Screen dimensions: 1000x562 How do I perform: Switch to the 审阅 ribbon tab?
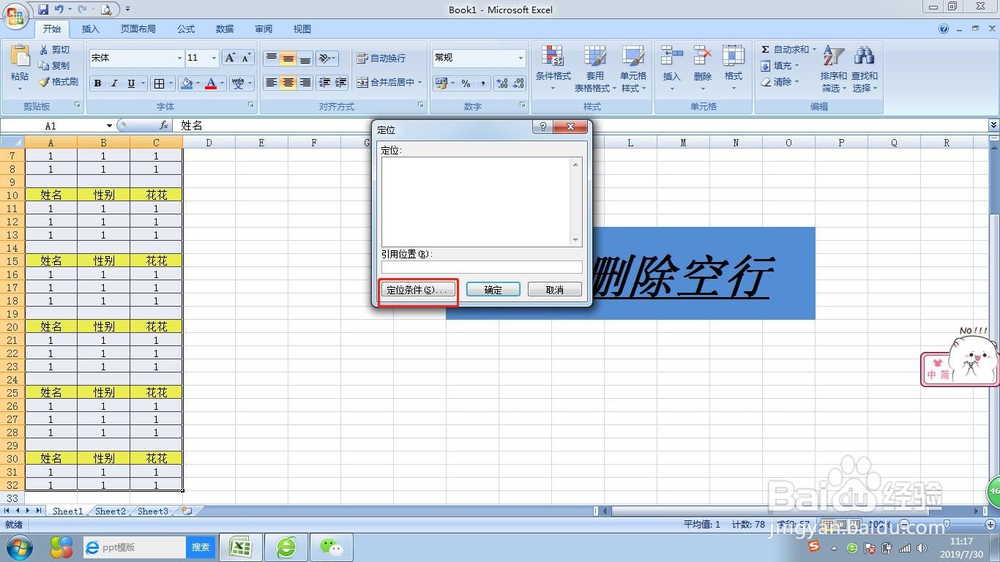point(263,29)
